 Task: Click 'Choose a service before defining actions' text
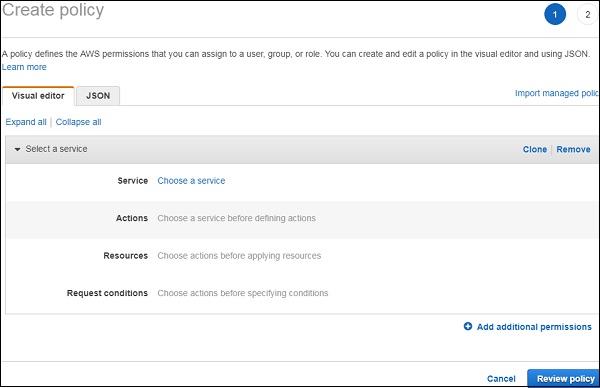point(236,218)
